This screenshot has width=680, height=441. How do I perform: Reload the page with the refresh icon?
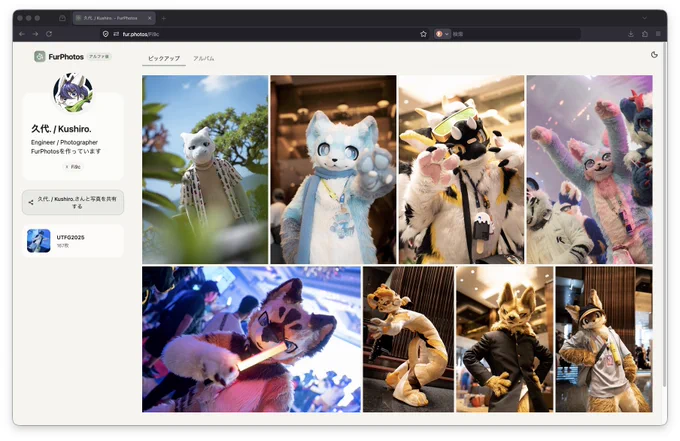pos(49,34)
